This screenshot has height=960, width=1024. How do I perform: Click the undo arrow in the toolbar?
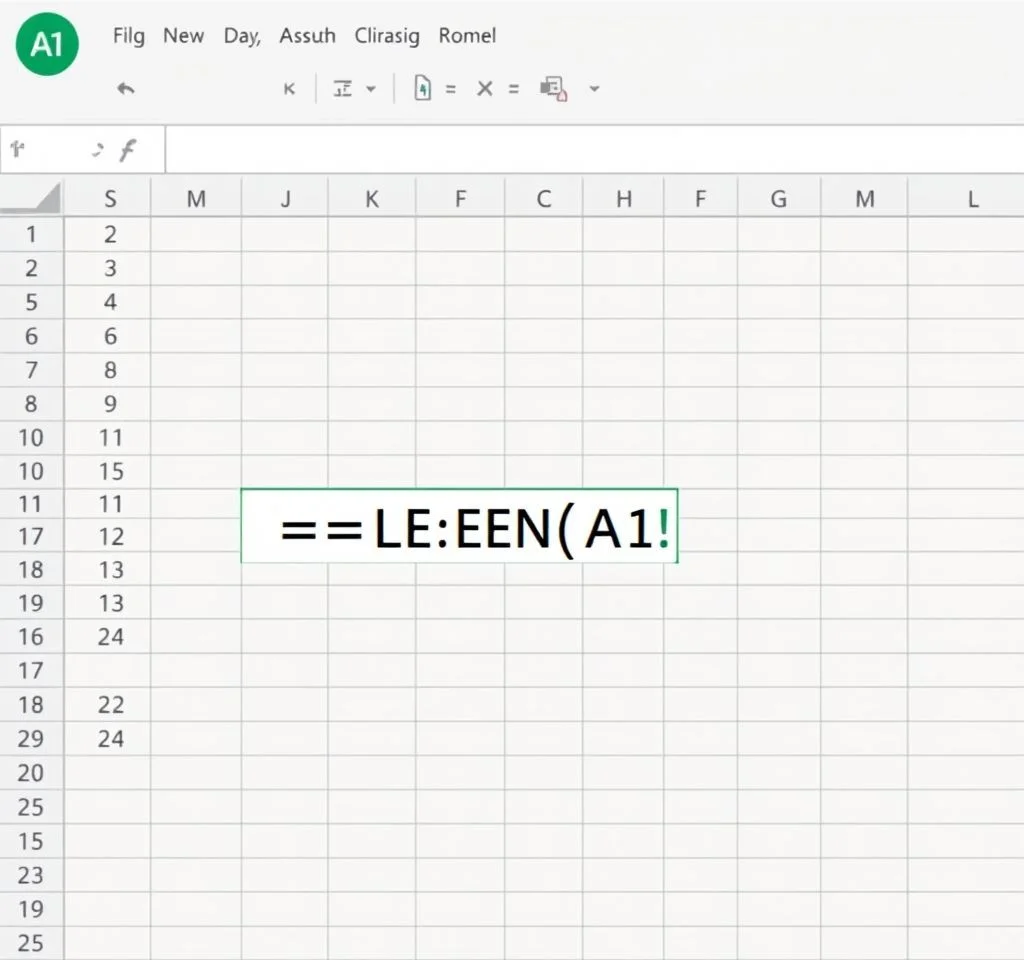pos(126,89)
